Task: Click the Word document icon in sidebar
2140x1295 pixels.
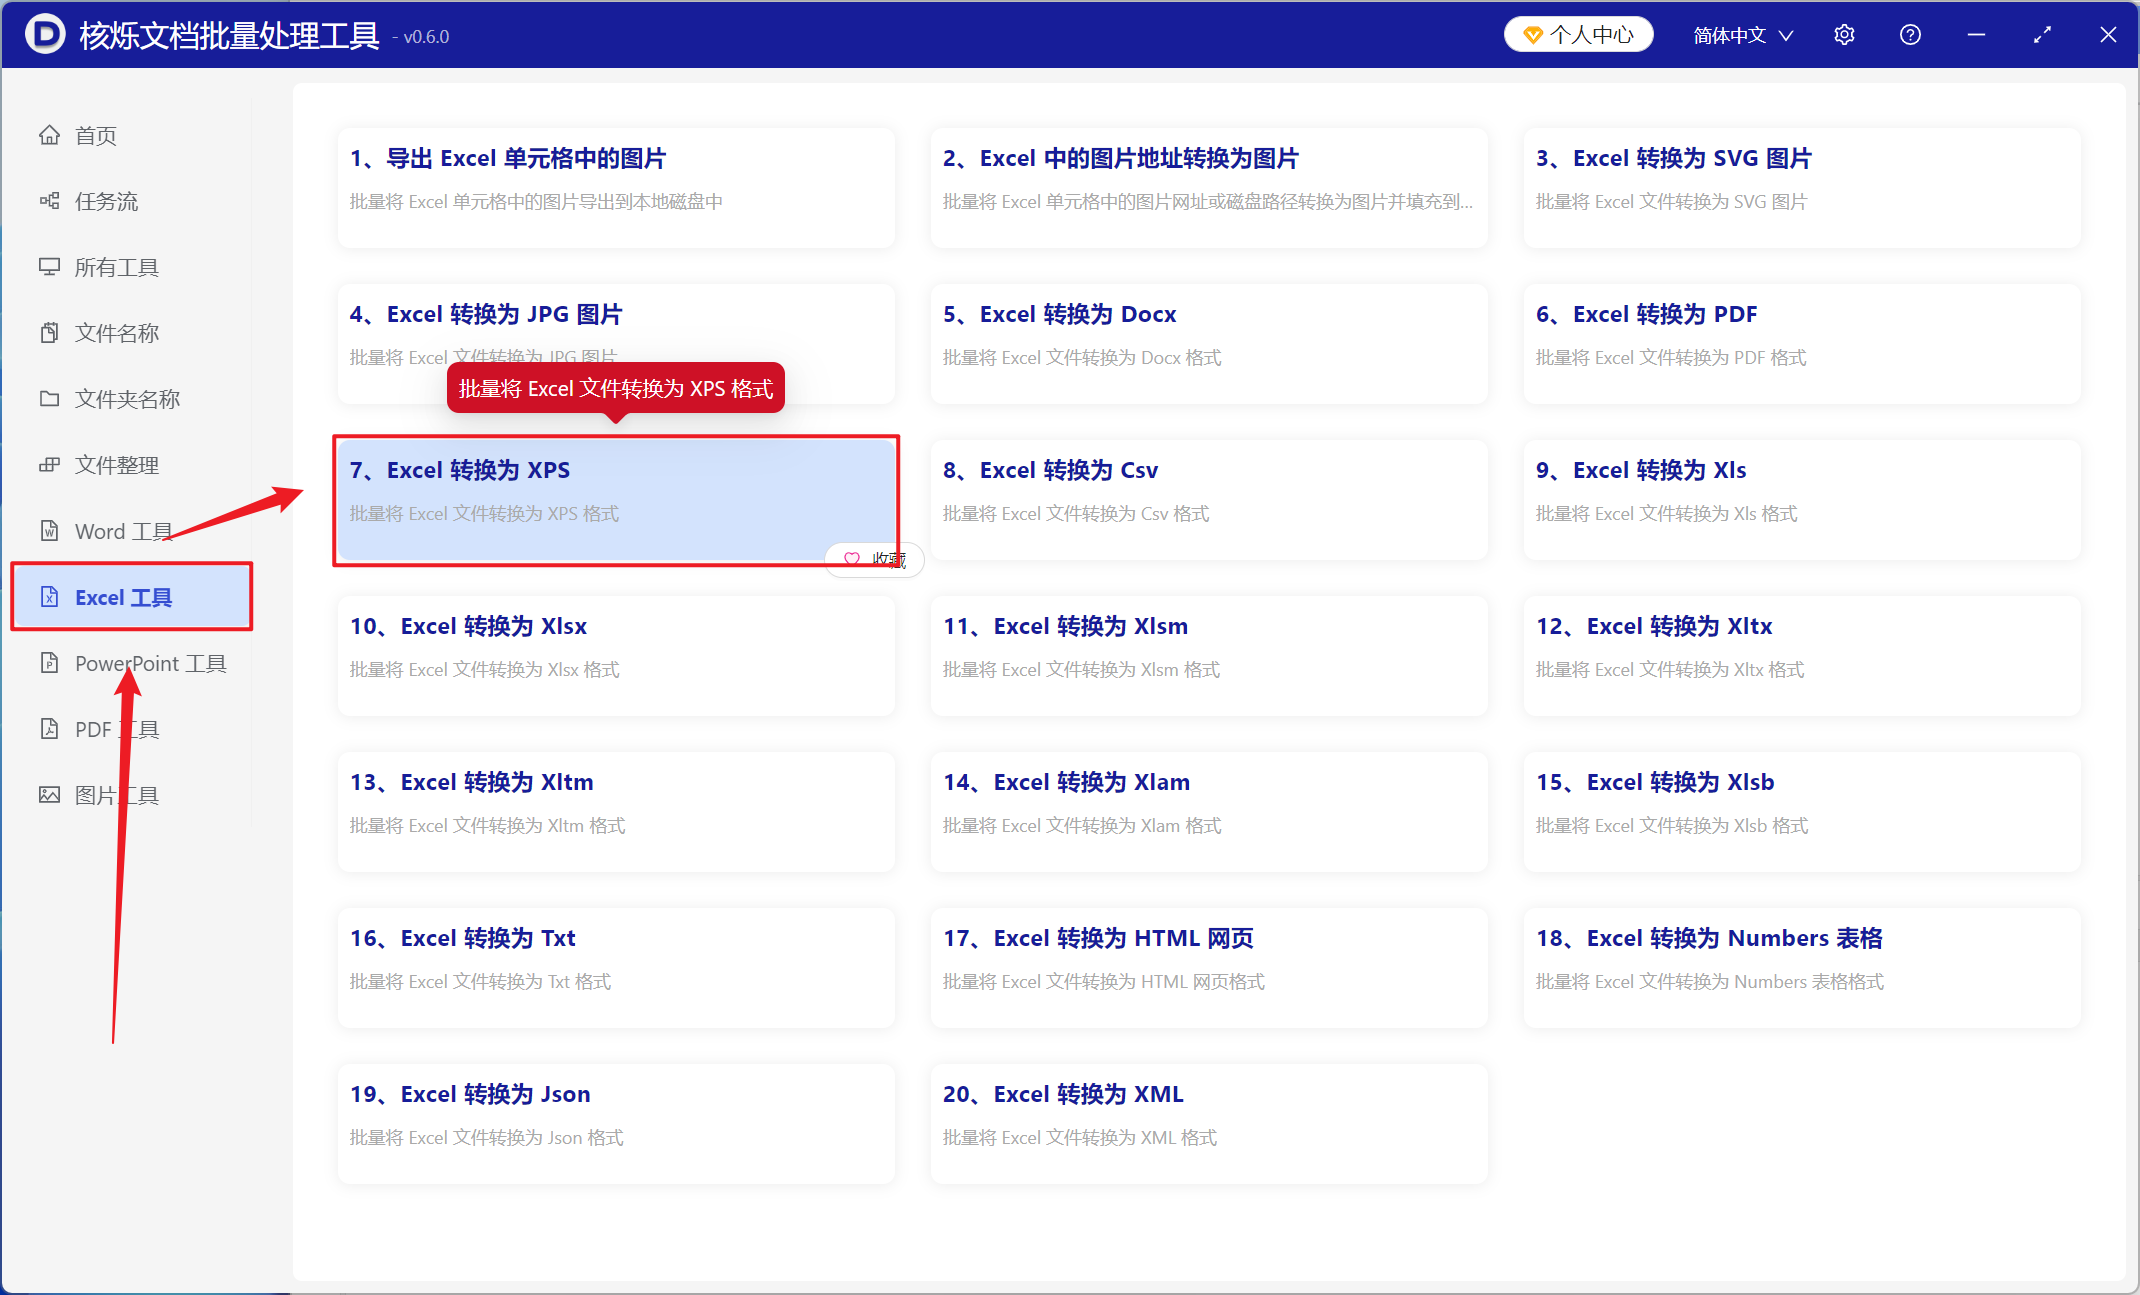Action: tap(49, 531)
